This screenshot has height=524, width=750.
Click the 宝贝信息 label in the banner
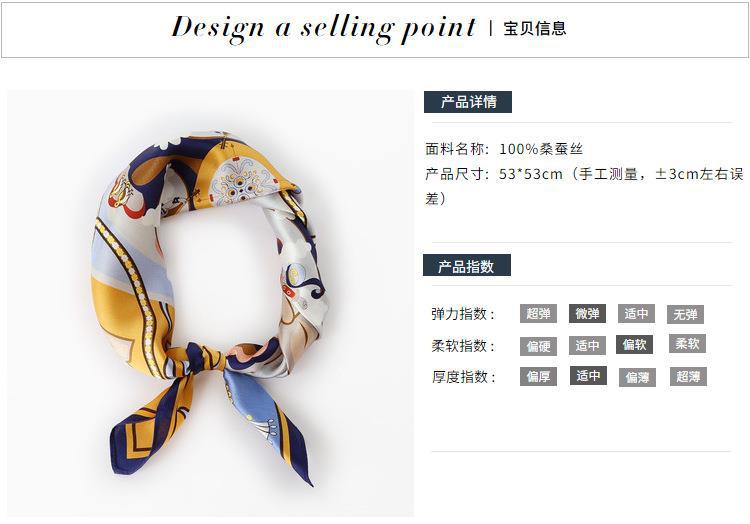coord(535,29)
